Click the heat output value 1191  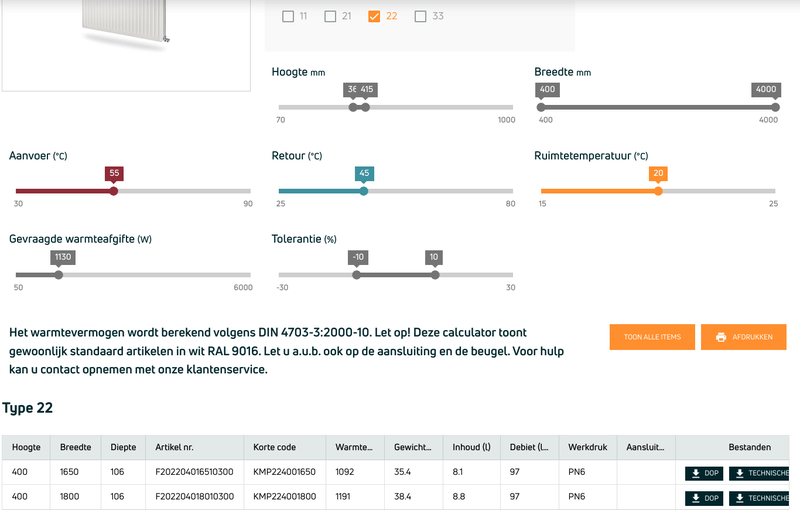pos(343,496)
